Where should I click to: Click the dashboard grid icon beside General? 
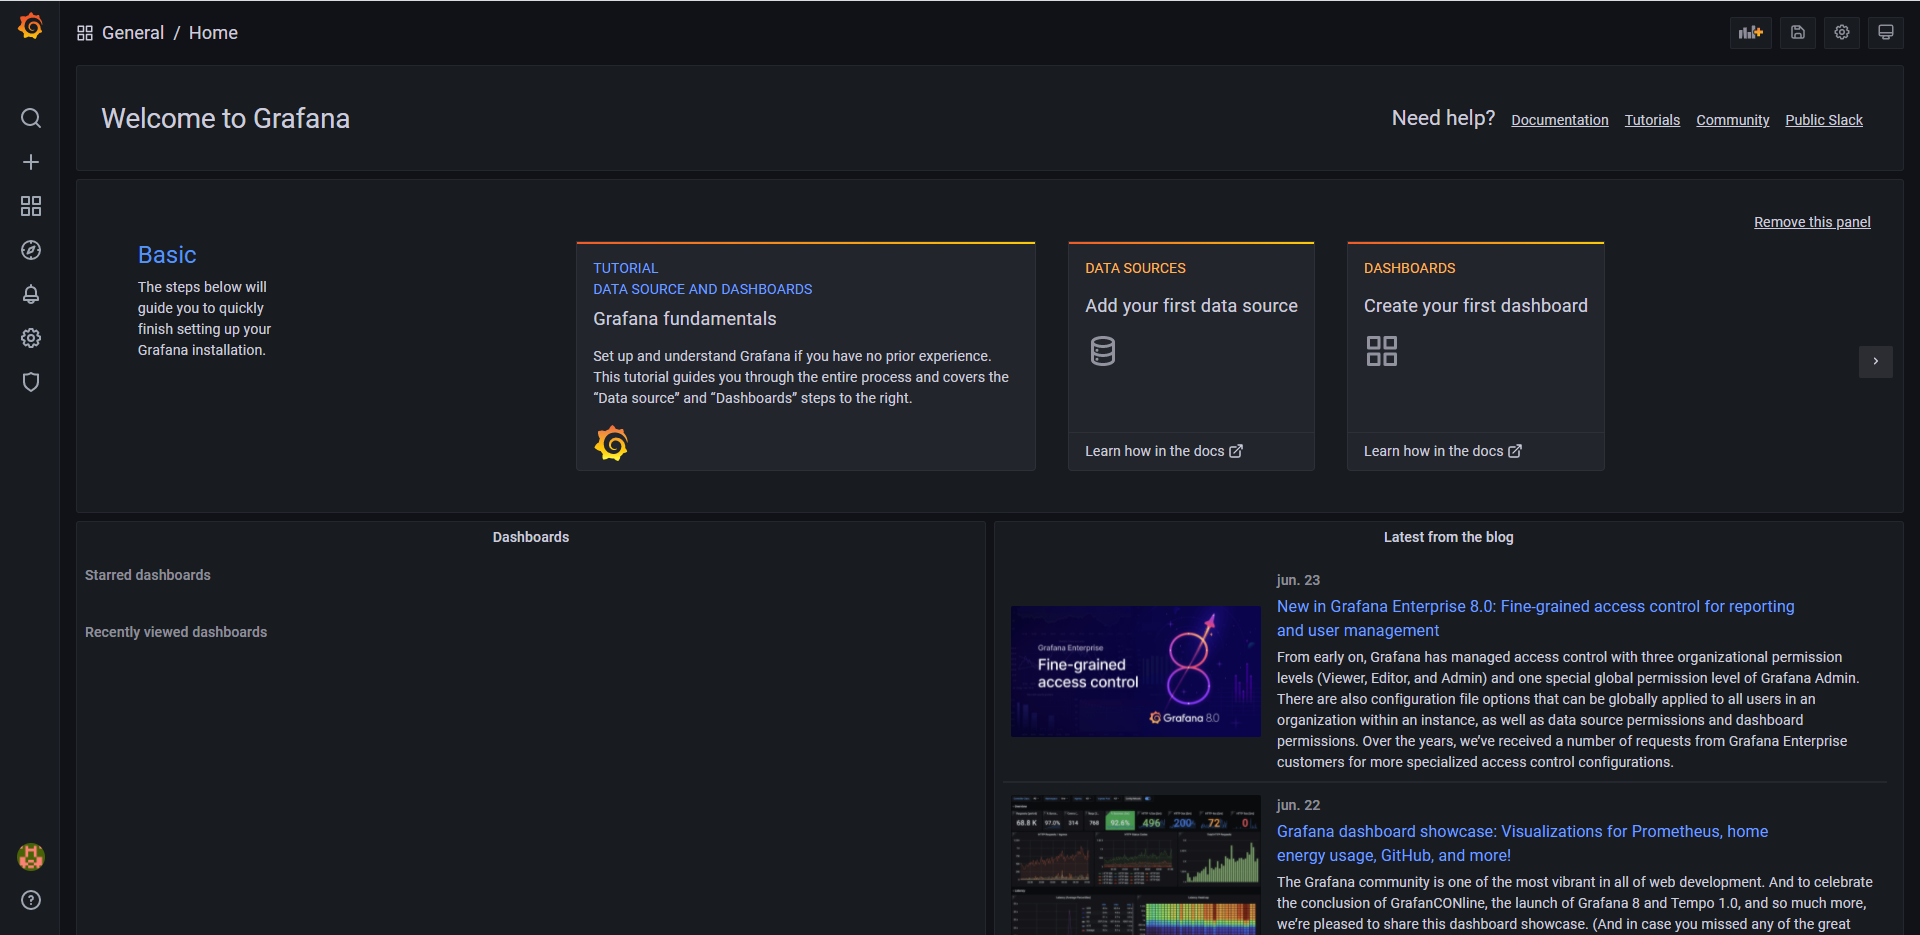click(x=85, y=33)
